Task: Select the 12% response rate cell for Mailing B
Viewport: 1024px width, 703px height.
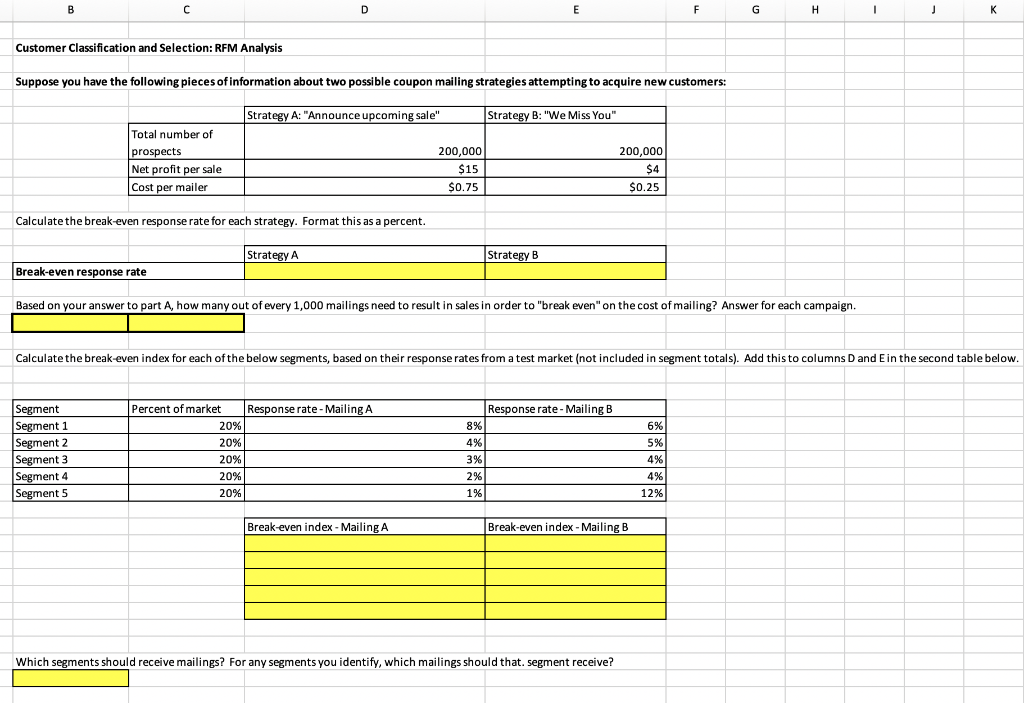Action: [x=575, y=493]
